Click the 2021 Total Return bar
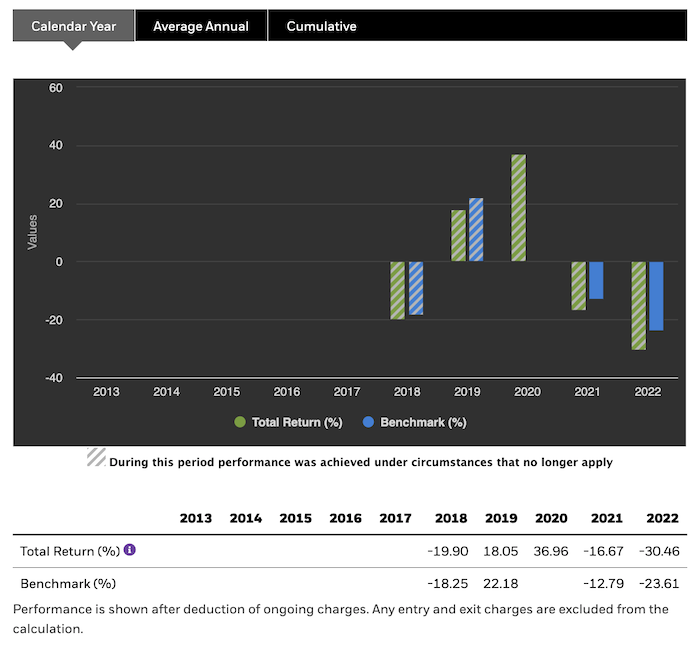The width and height of the screenshot is (700, 647). pos(578,286)
